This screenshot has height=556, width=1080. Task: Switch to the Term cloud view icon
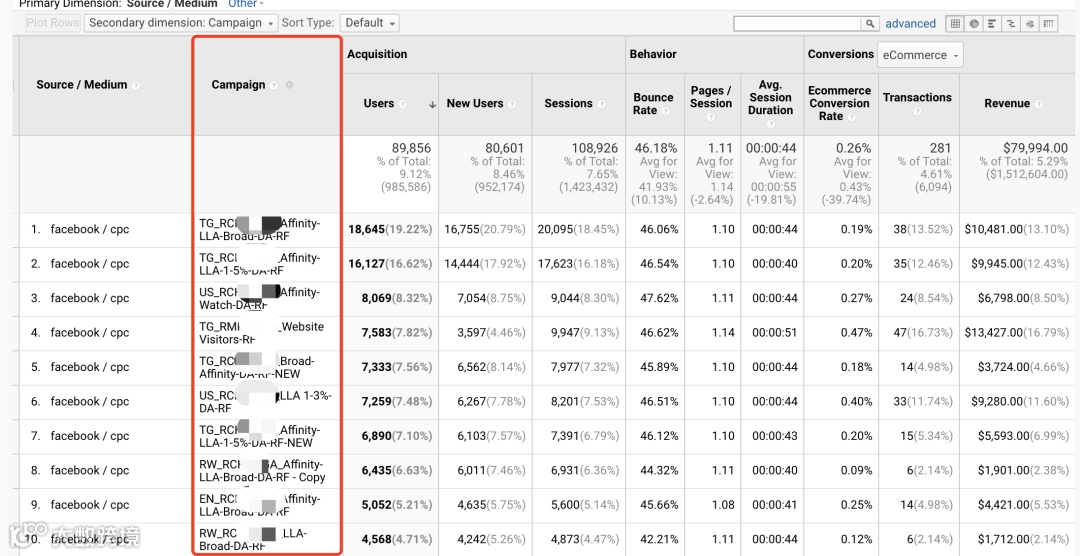[1030, 23]
